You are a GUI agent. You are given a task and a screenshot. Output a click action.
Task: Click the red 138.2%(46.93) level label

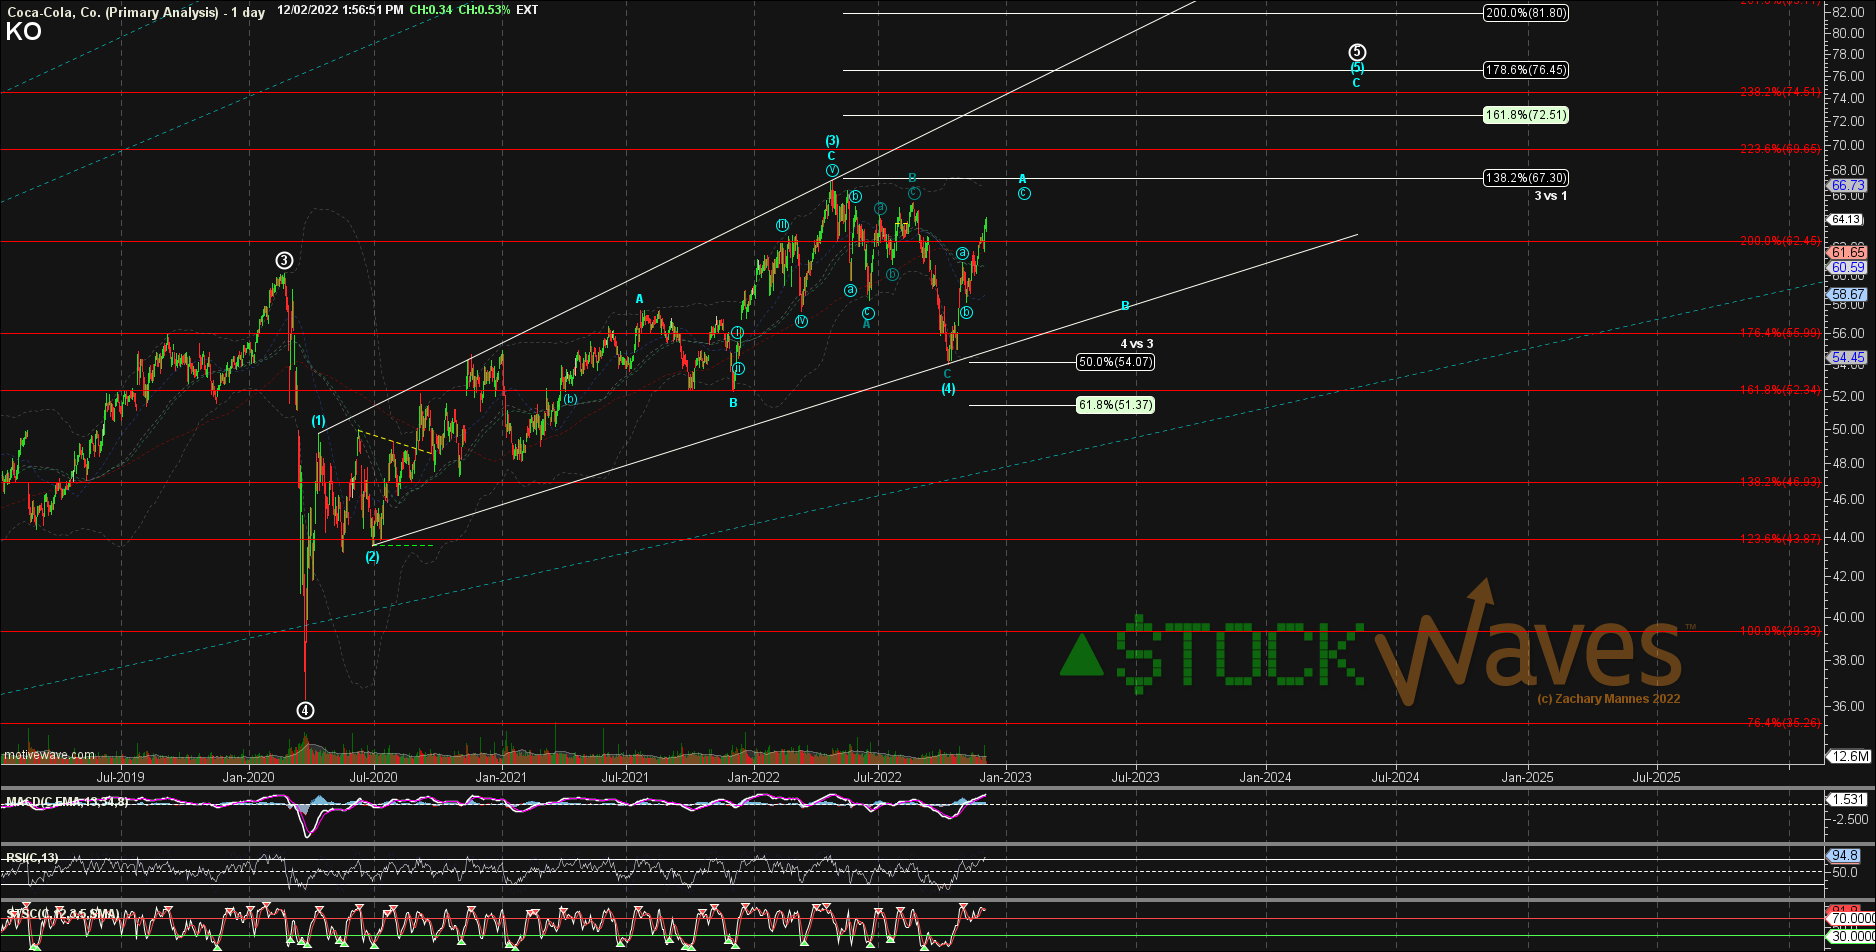1778,482
